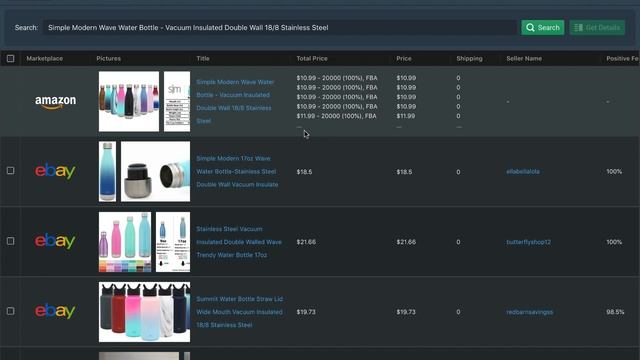Click the Pictures column header
Viewport: 640px width, 360px height.
coord(109,58)
